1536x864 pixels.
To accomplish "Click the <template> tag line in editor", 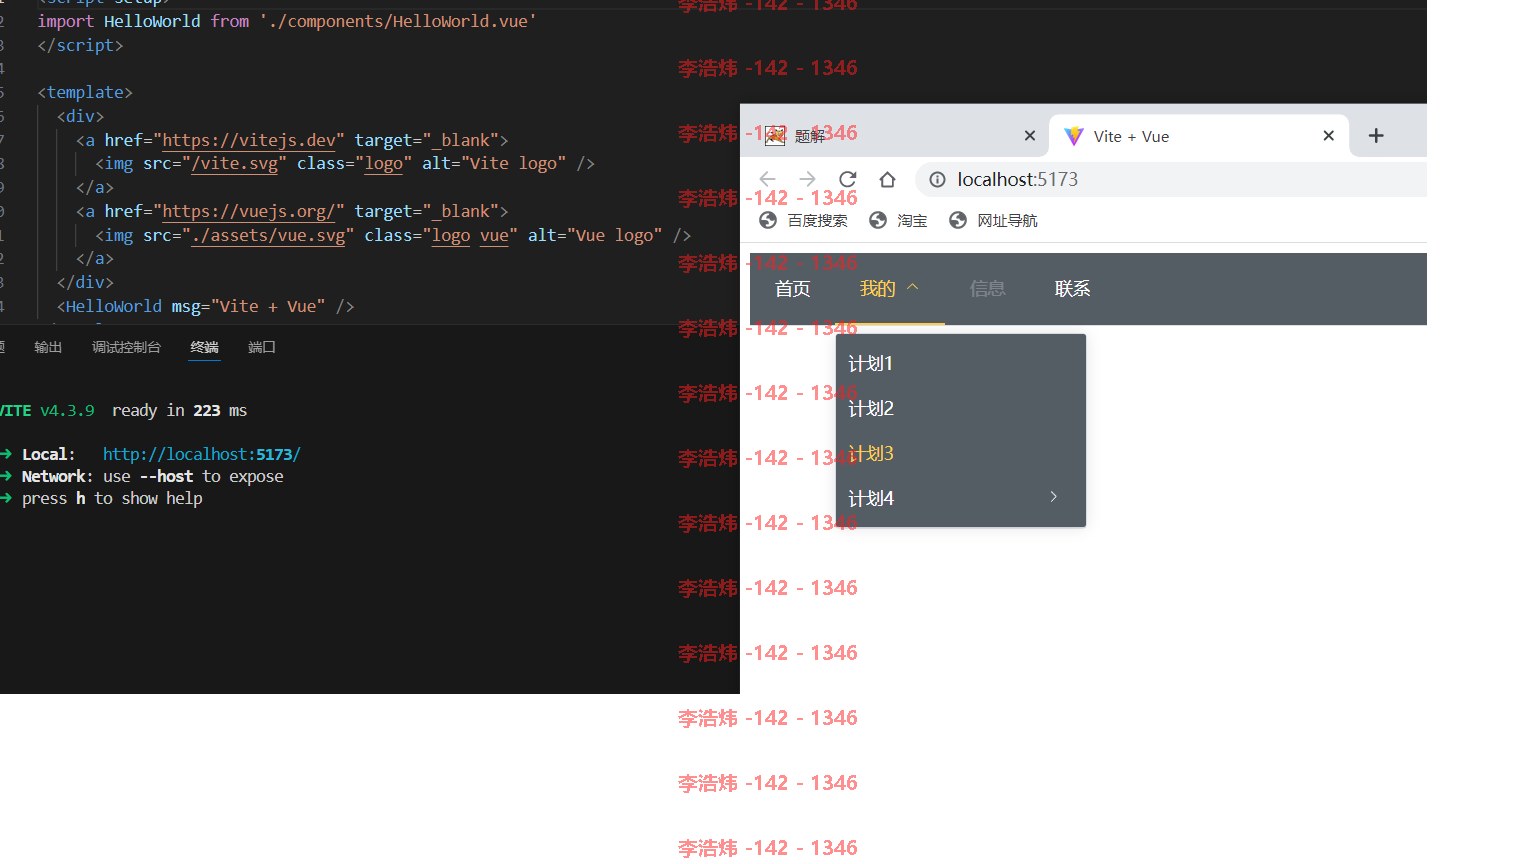I will coord(85,92).
